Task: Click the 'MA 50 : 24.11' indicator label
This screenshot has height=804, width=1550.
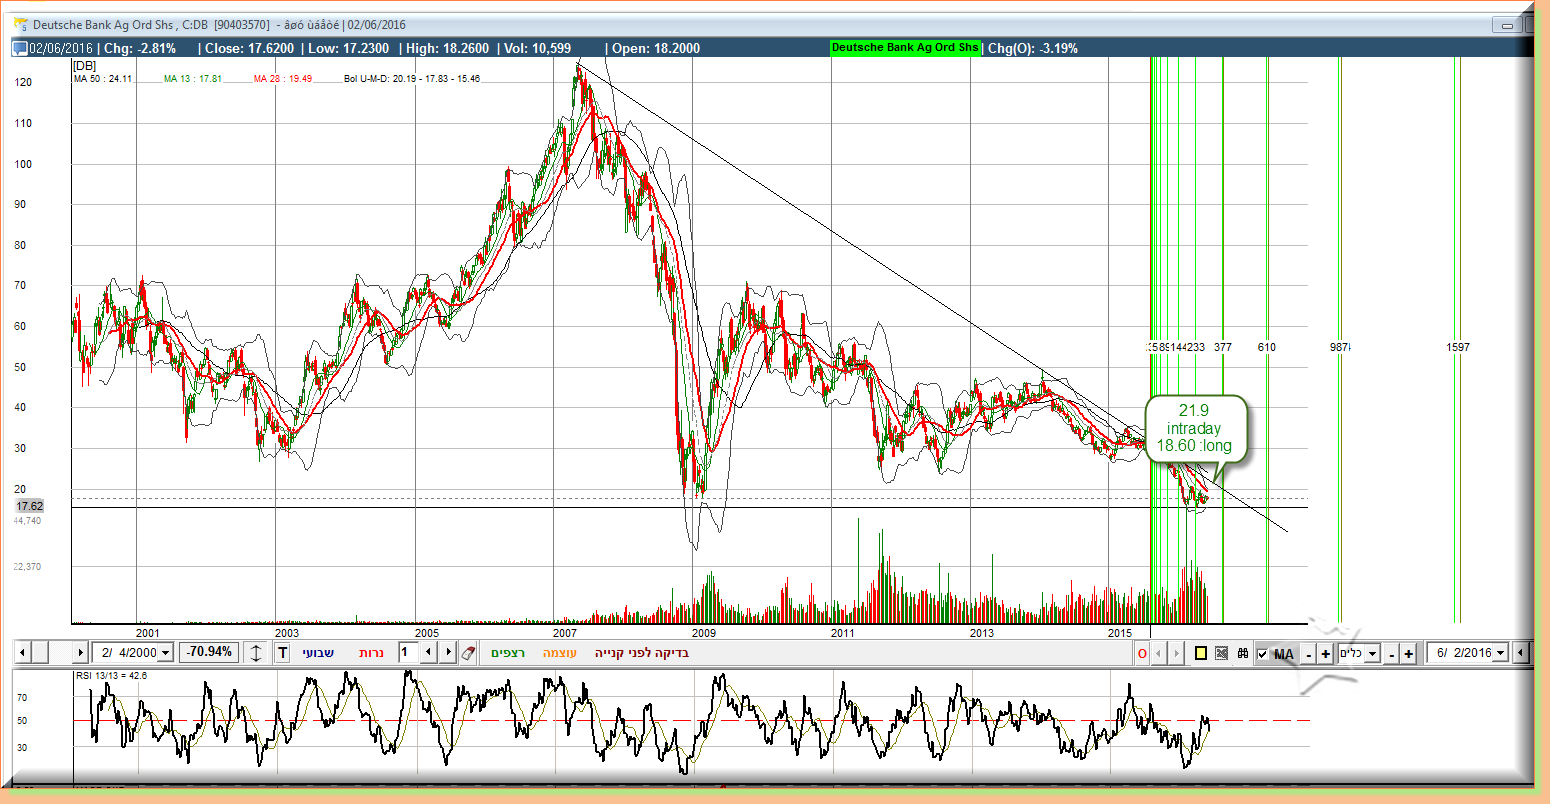Action: (x=102, y=78)
